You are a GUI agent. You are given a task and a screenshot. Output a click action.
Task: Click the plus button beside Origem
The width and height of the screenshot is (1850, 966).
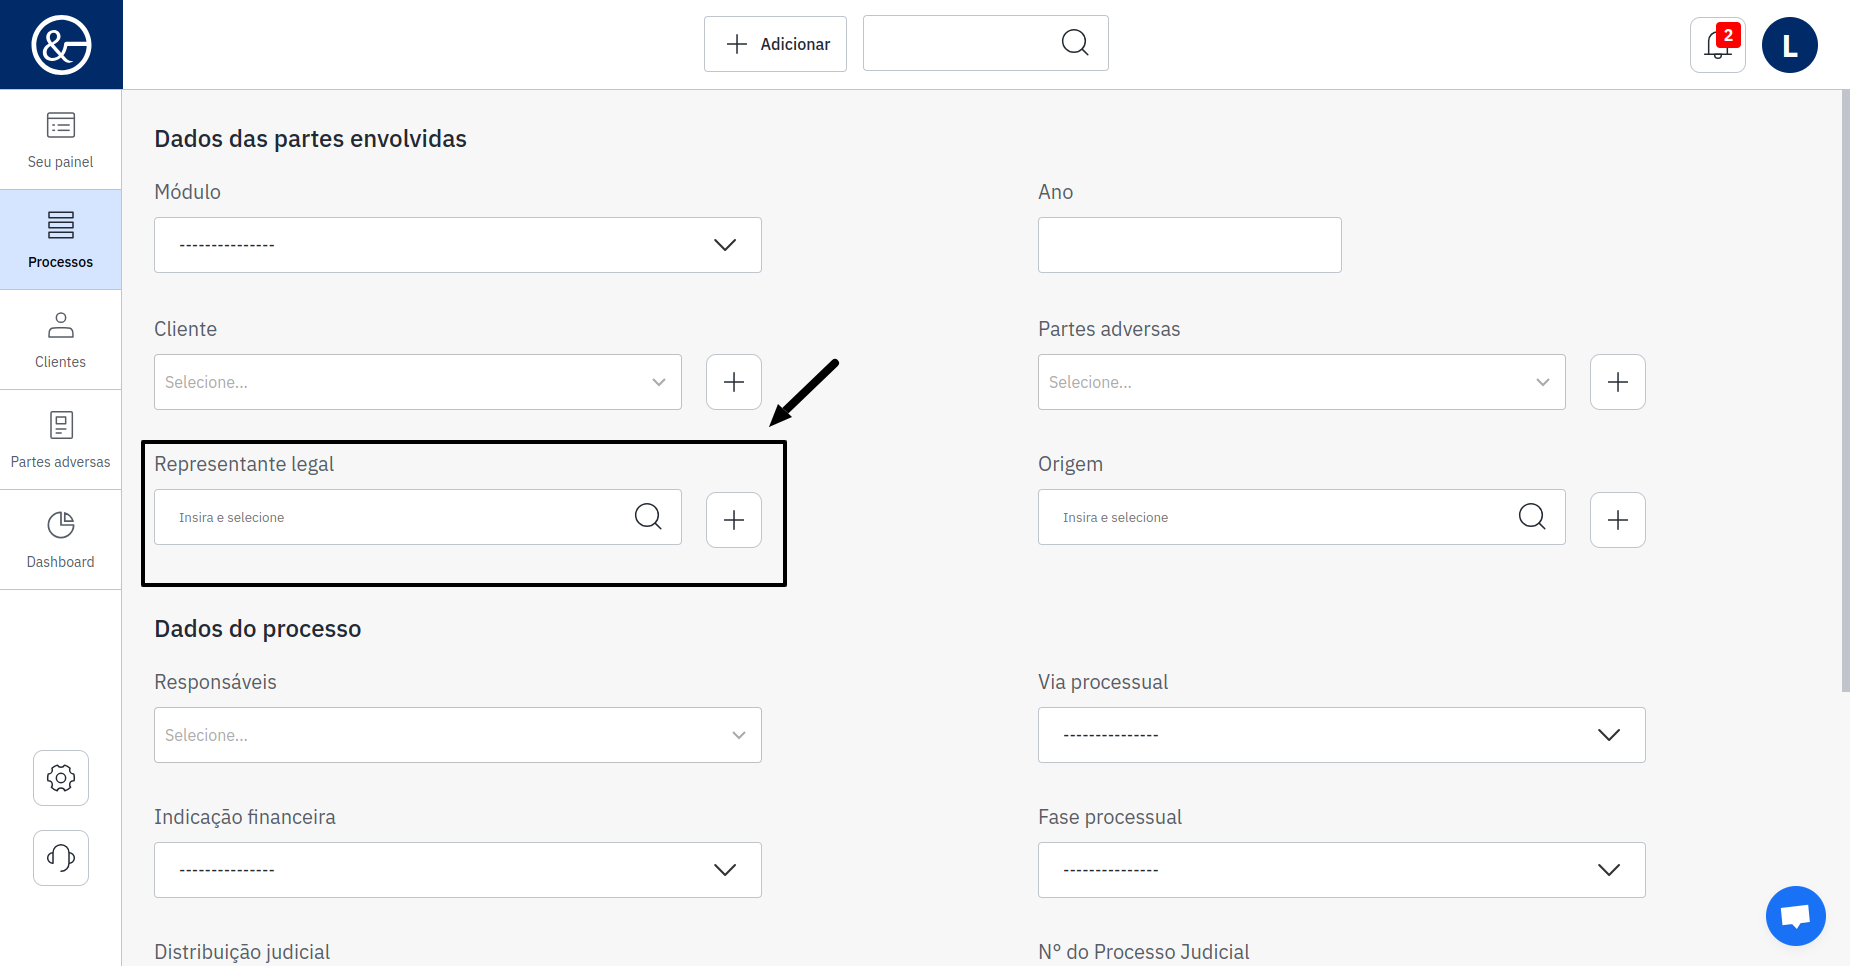(1617, 520)
